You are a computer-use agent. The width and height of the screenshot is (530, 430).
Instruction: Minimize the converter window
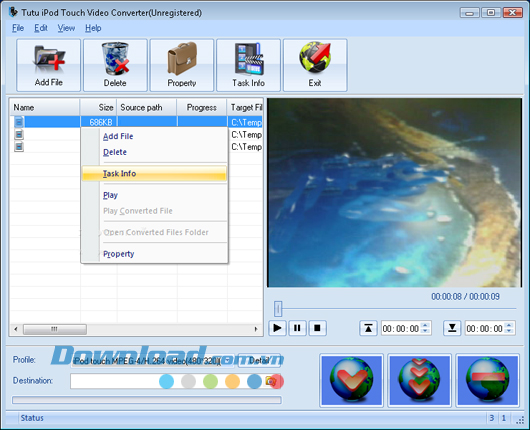click(469, 13)
